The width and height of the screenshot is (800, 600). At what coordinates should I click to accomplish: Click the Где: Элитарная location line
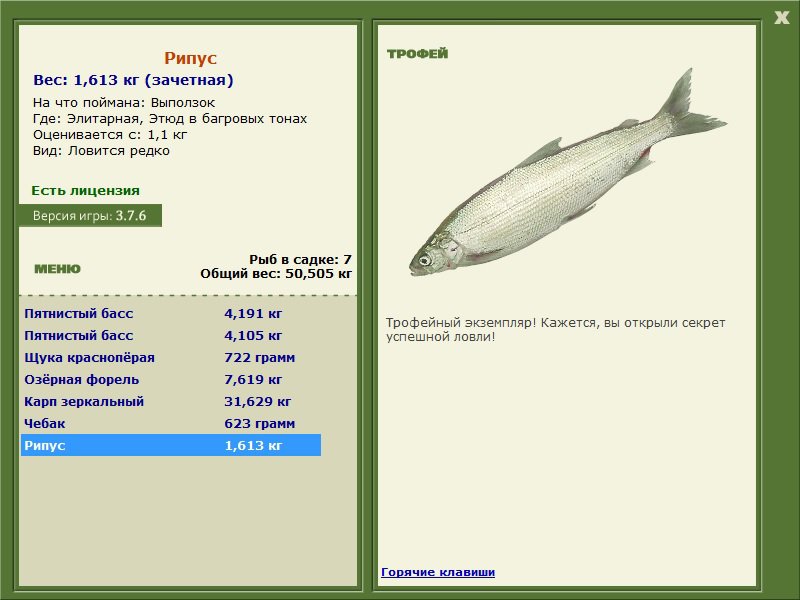pyautogui.click(x=170, y=119)
